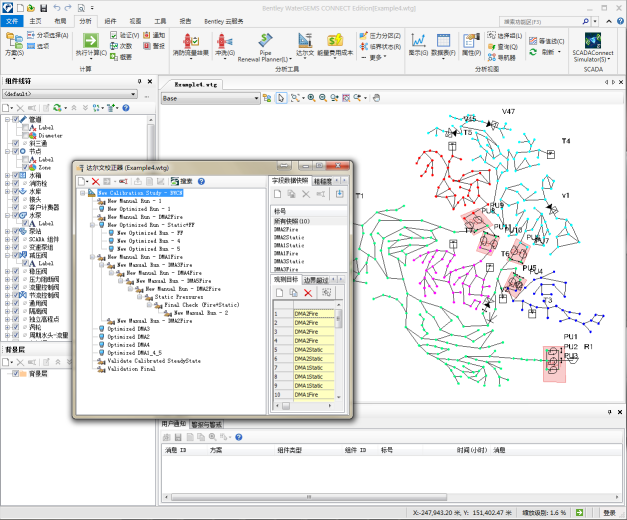Screen dimensions: 627x520
Task: Open the energy cost analysis icon
Action: [x=335, y=40]
